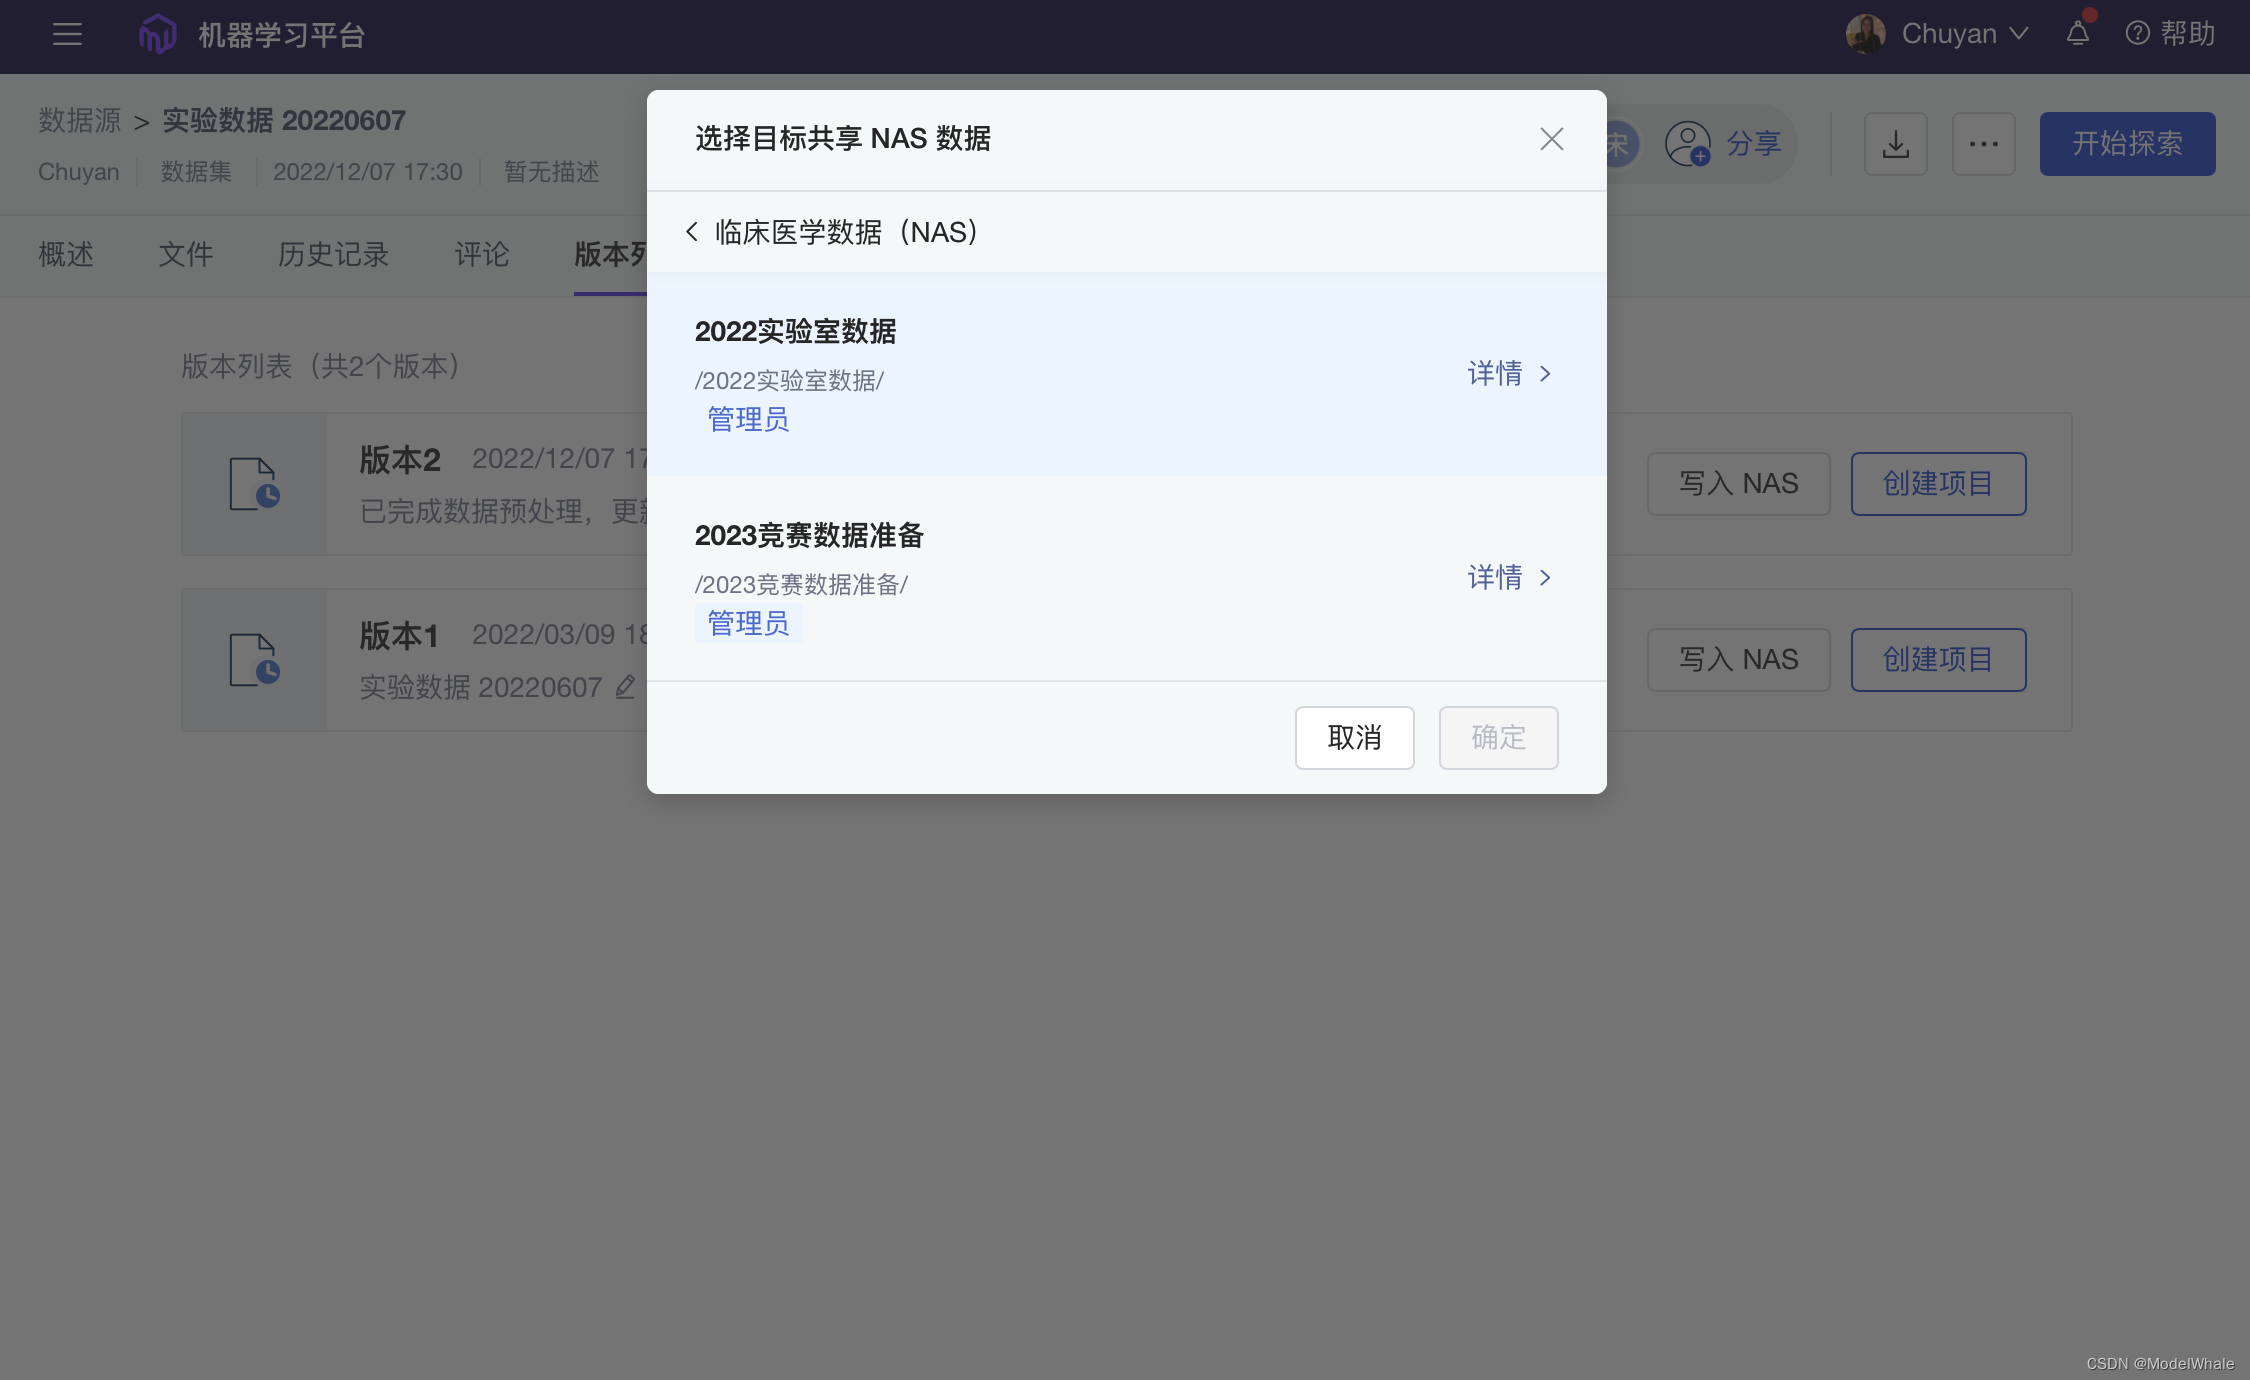Click the download icon button
The image size is (2250, 1380).
point(1895,144)
